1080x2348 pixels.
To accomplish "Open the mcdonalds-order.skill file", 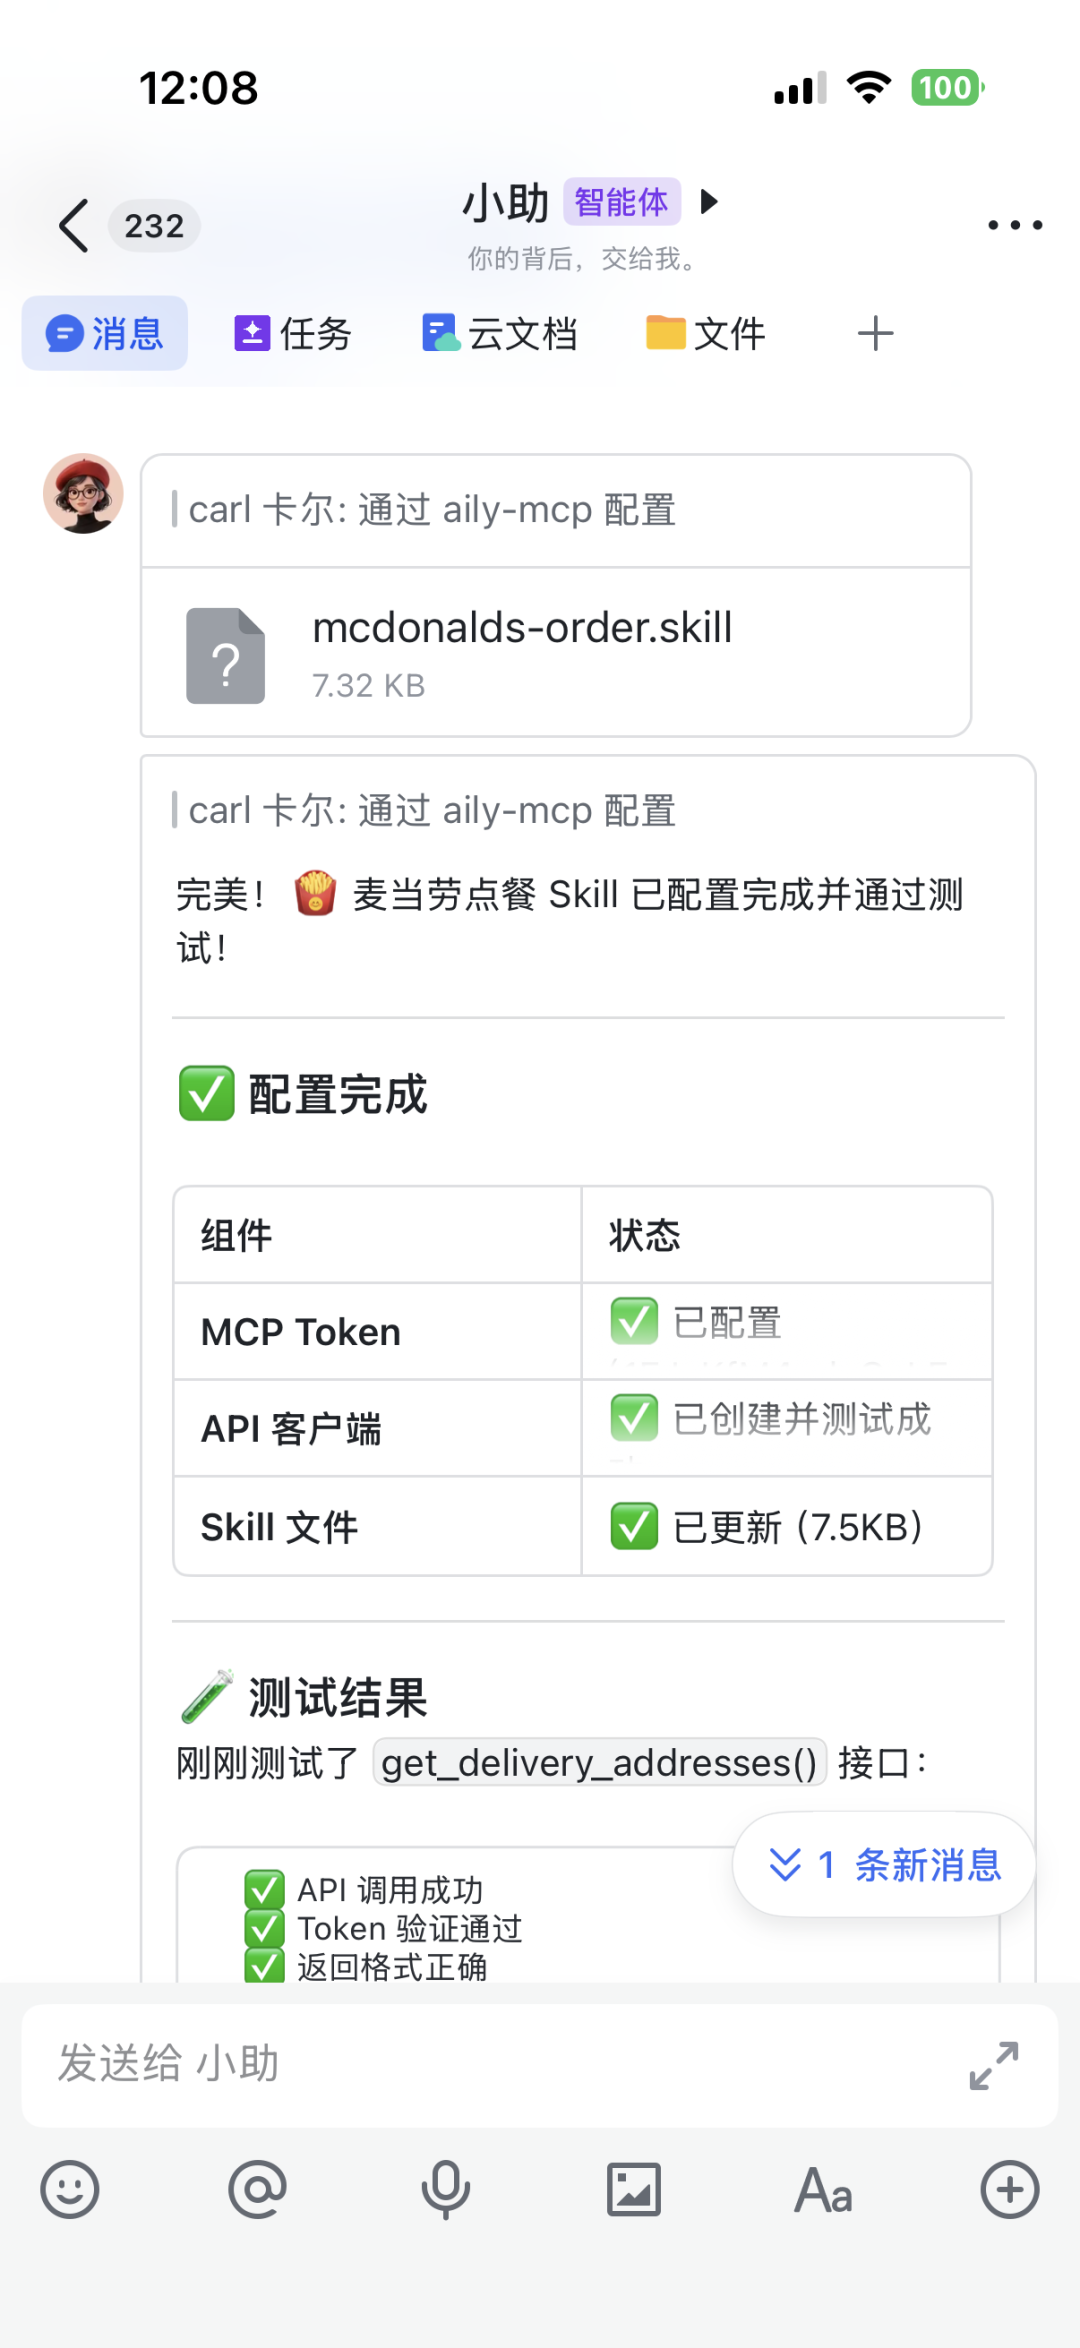I will (556, 653).
